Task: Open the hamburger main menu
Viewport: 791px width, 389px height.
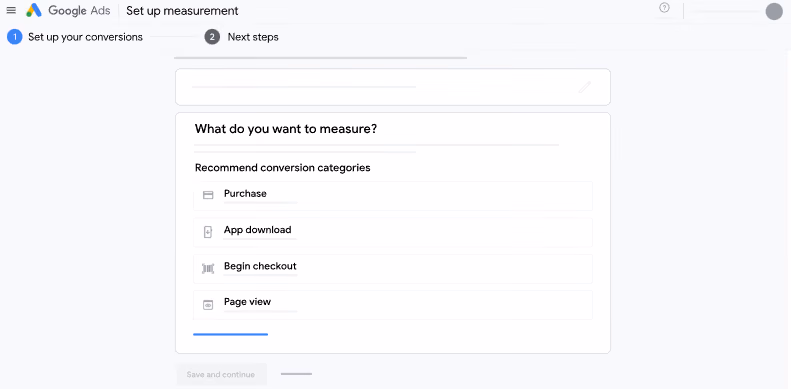Action: point(11,11)
